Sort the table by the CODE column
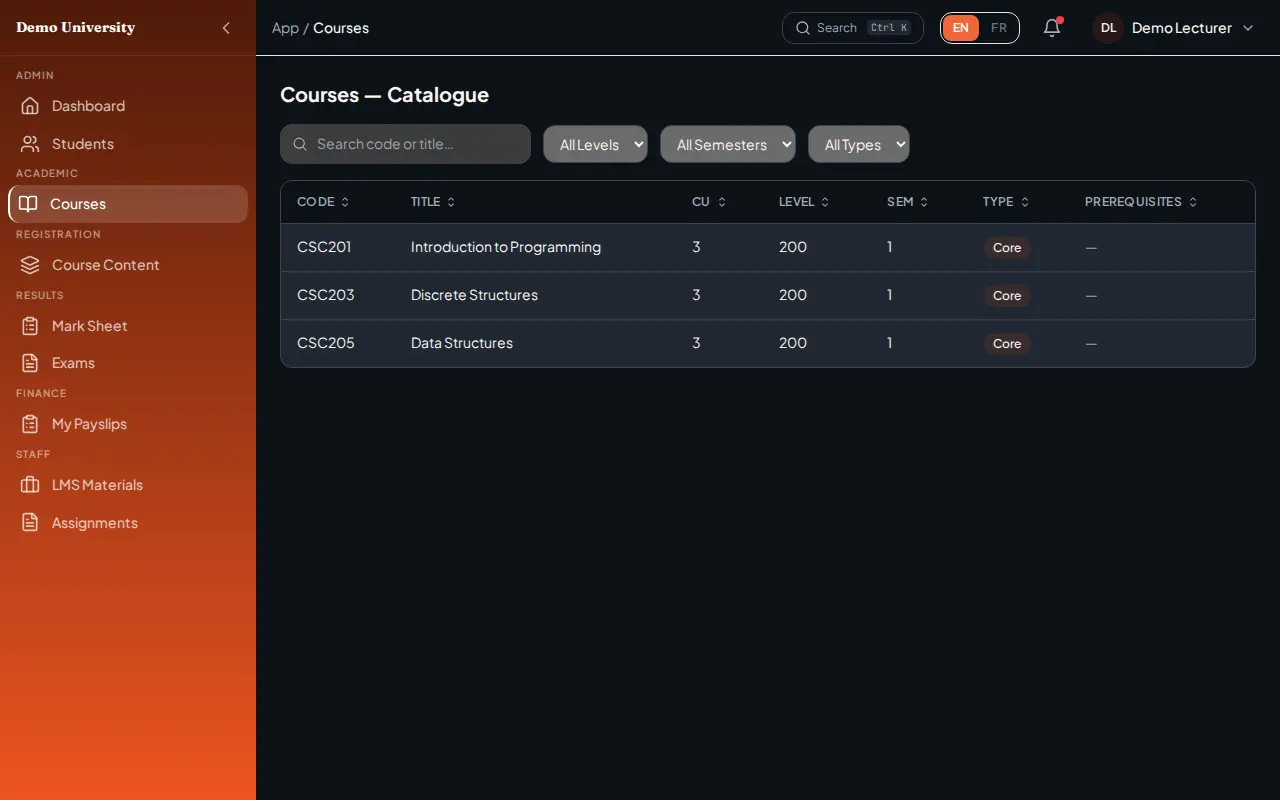 (x=323, y=202)
